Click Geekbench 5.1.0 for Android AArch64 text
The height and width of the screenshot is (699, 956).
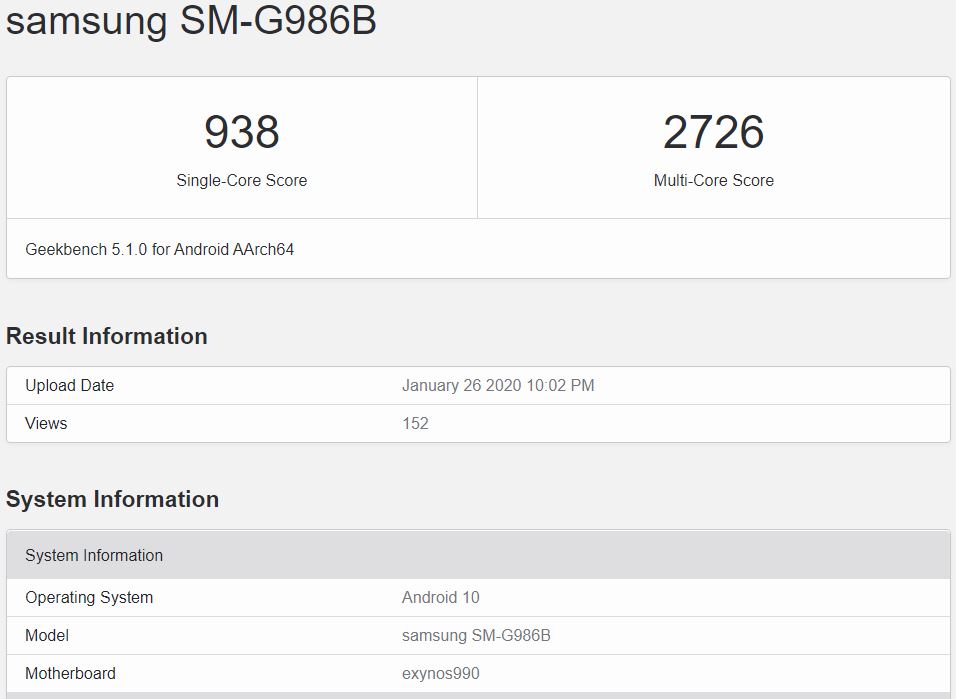tap(160, 249)
